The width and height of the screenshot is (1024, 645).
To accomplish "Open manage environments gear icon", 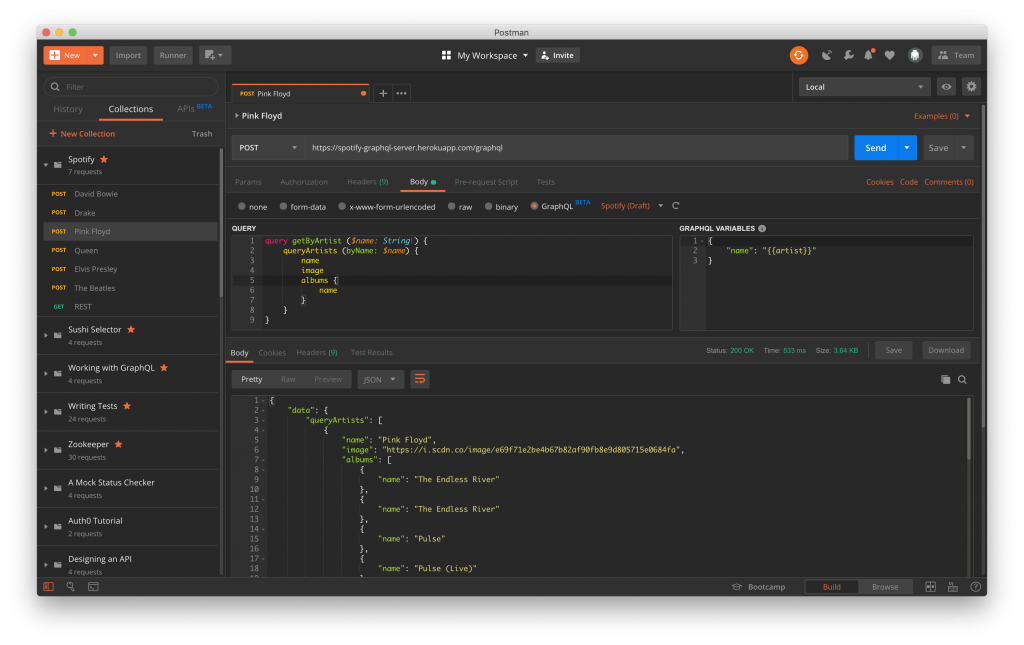I will tap(971, 87).
